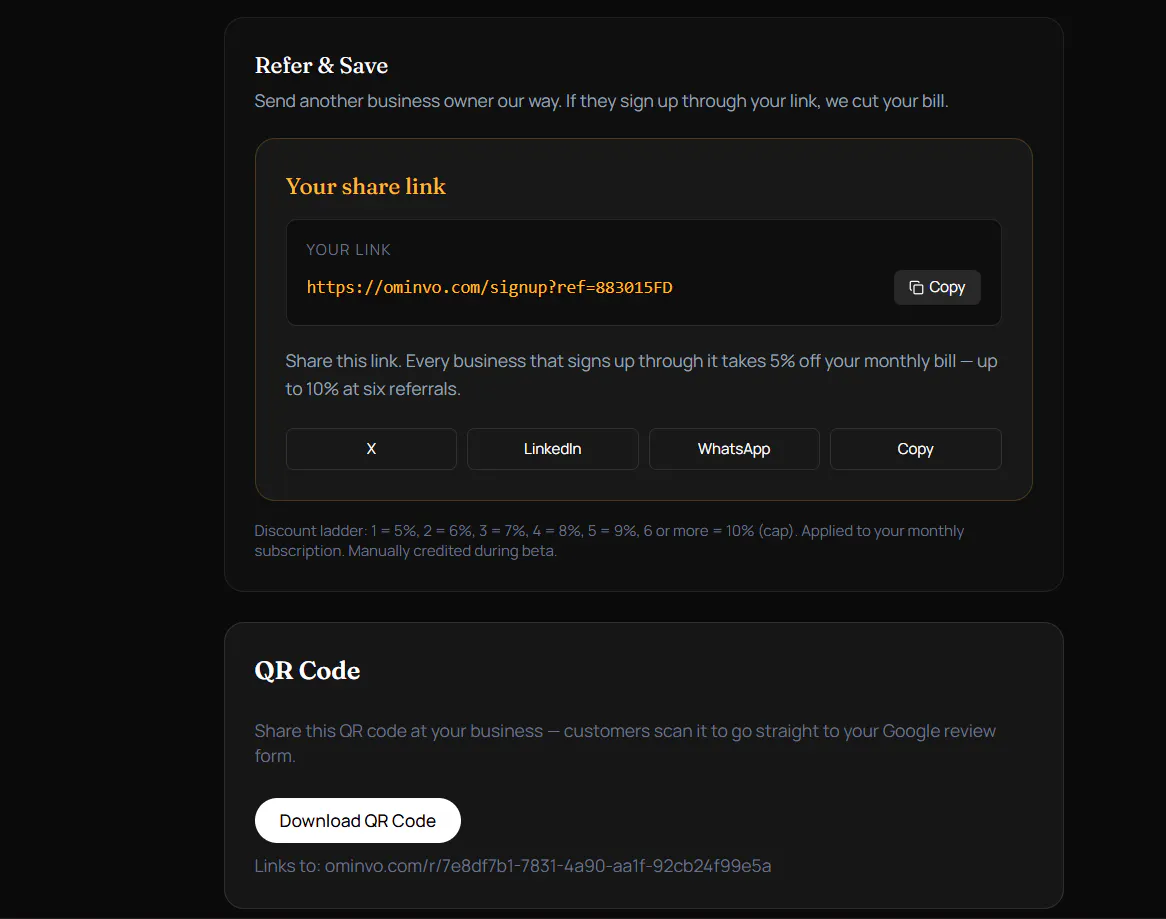Click the 'Your share link' heading
This screenshot has height=919, width=1166.
366,186
